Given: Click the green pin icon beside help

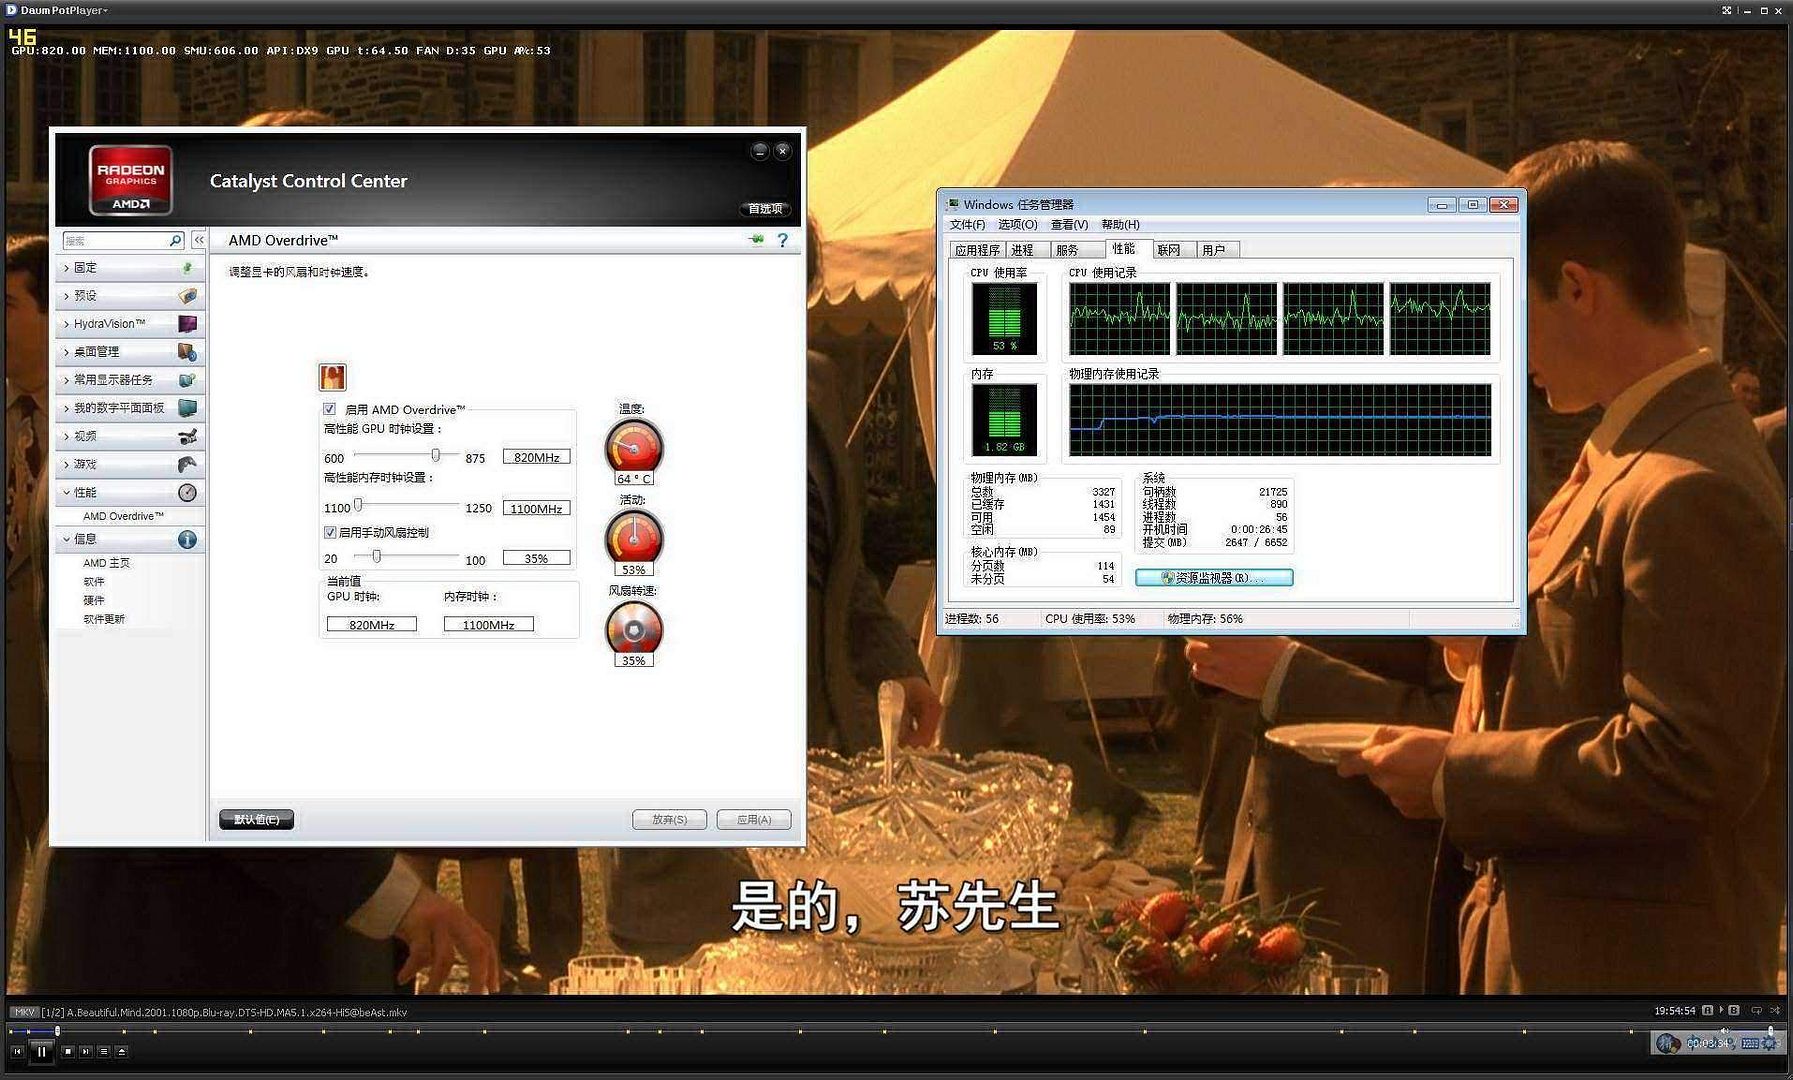Looking at the screenshot, I should click(x=756, y=240).
